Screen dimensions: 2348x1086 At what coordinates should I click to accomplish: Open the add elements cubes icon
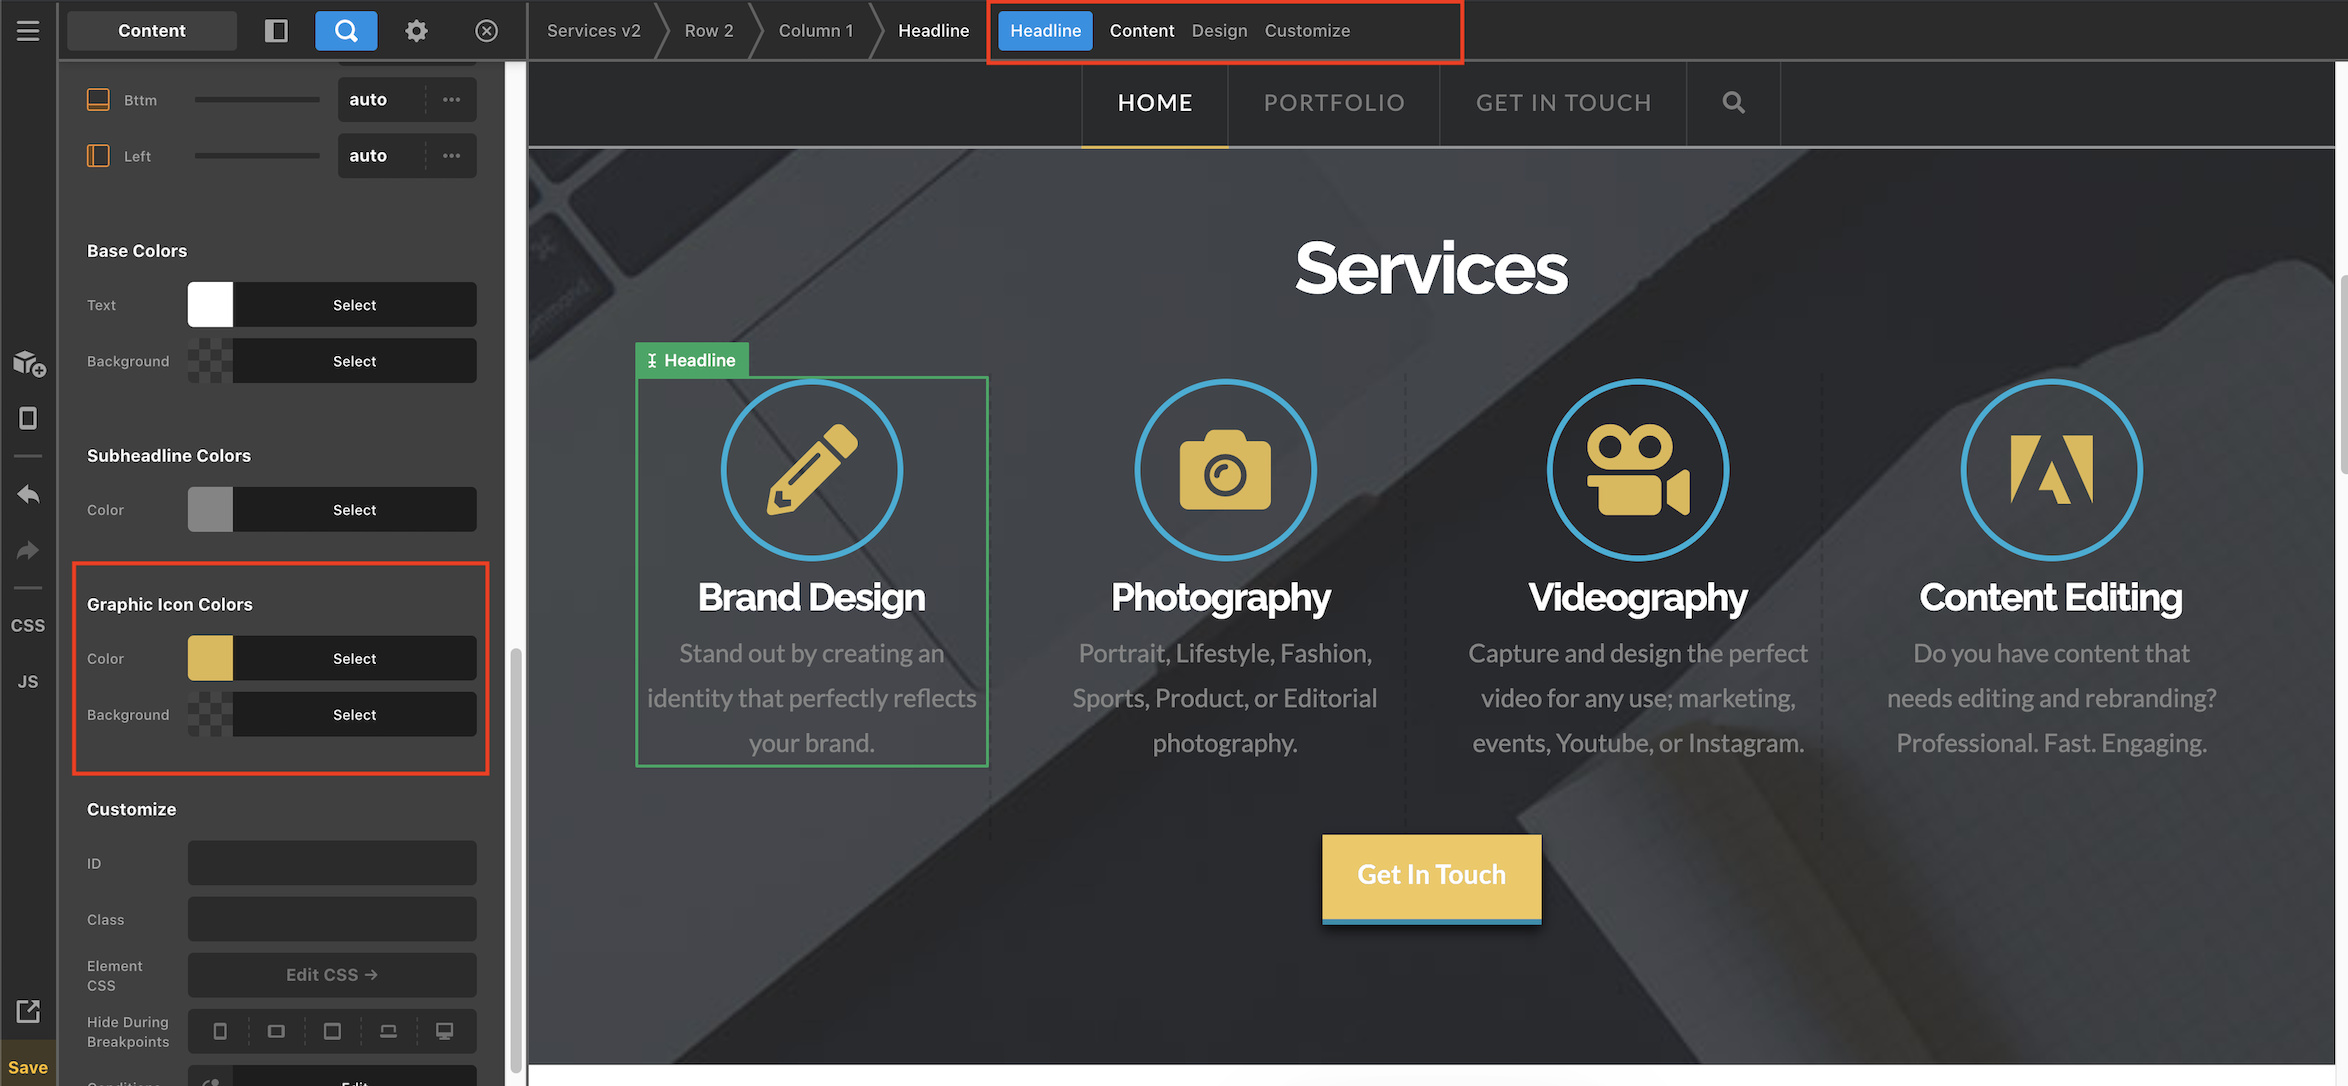pyautogui.click(x=28, y=363)
